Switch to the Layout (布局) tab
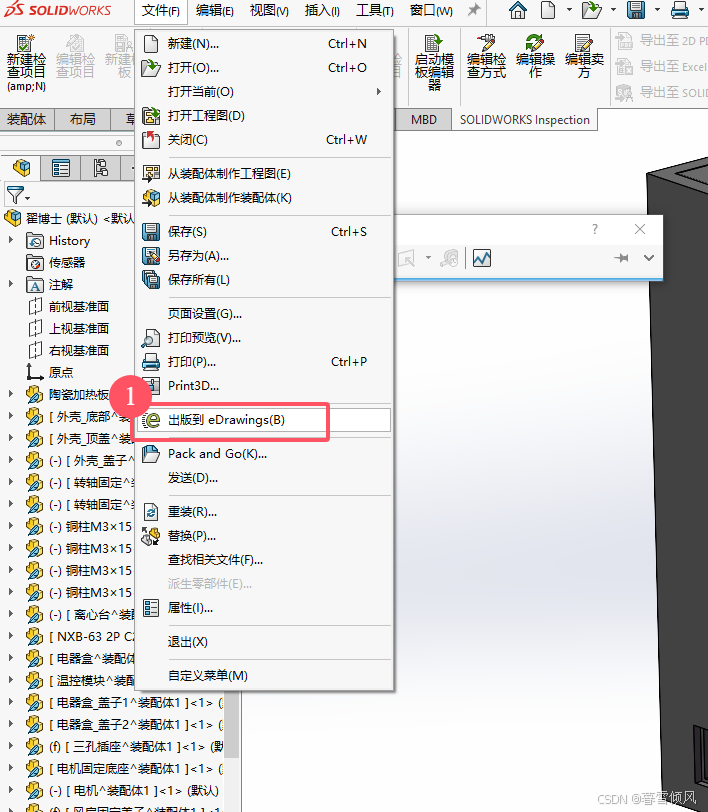This screenshot has width=708, height=812. click(x=82, y=120)
